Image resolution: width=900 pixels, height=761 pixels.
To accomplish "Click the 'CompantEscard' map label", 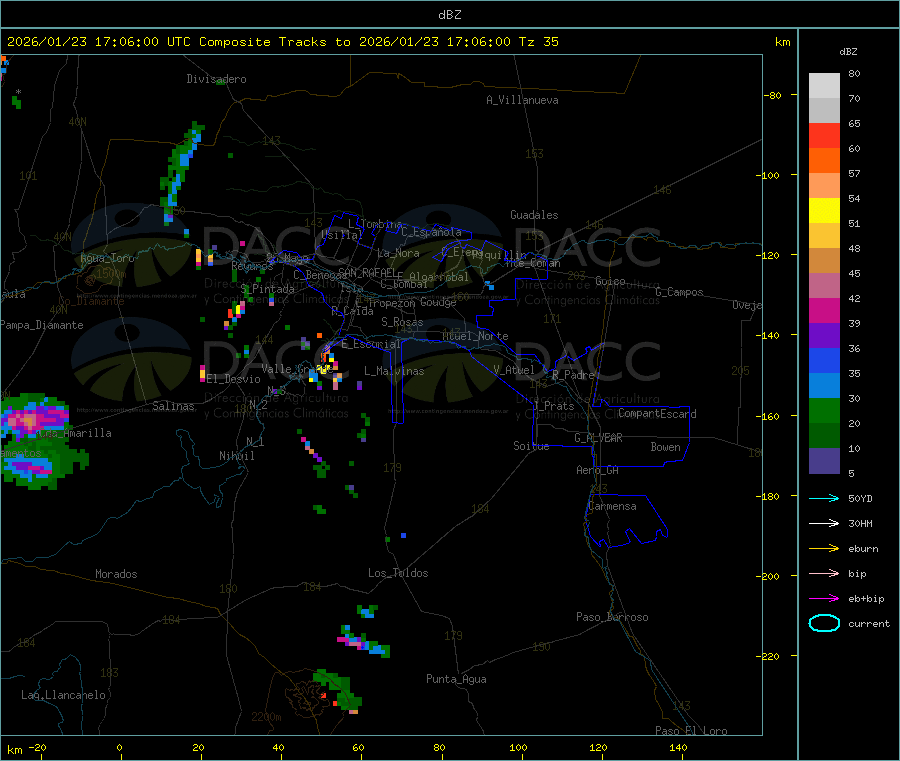I will [657, 413].
